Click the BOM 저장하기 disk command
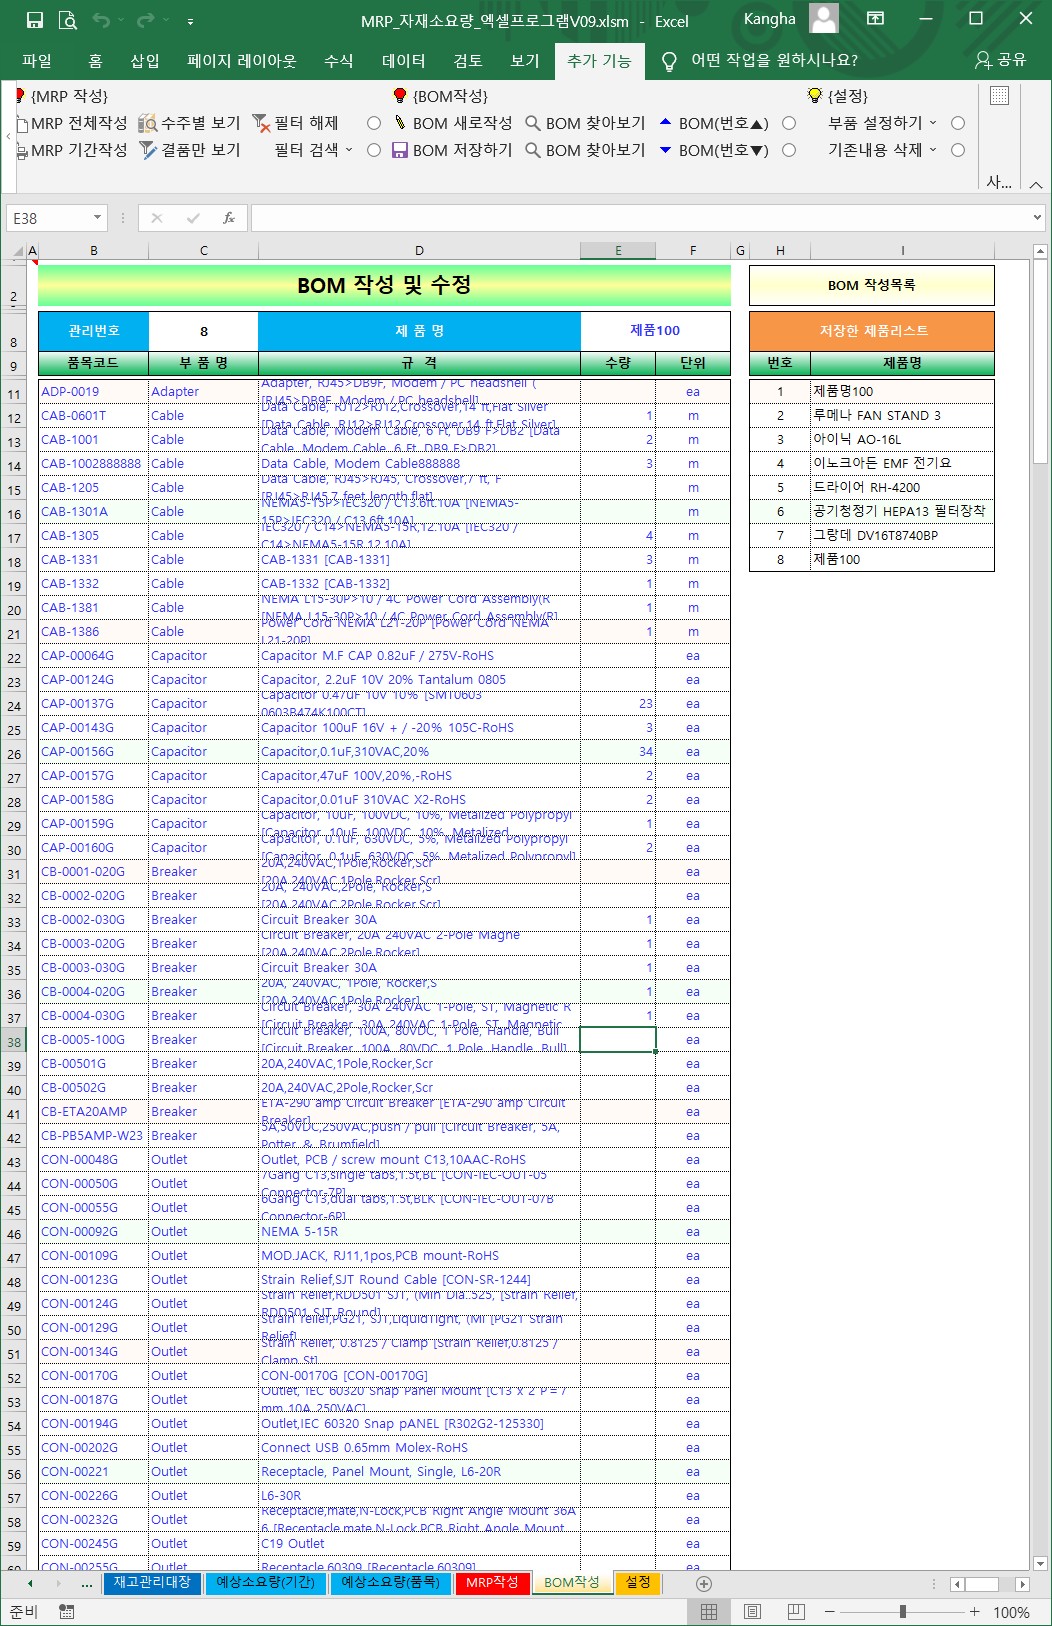Image resolution: width=1052 pixels, height=1626 pixels. 451,150
